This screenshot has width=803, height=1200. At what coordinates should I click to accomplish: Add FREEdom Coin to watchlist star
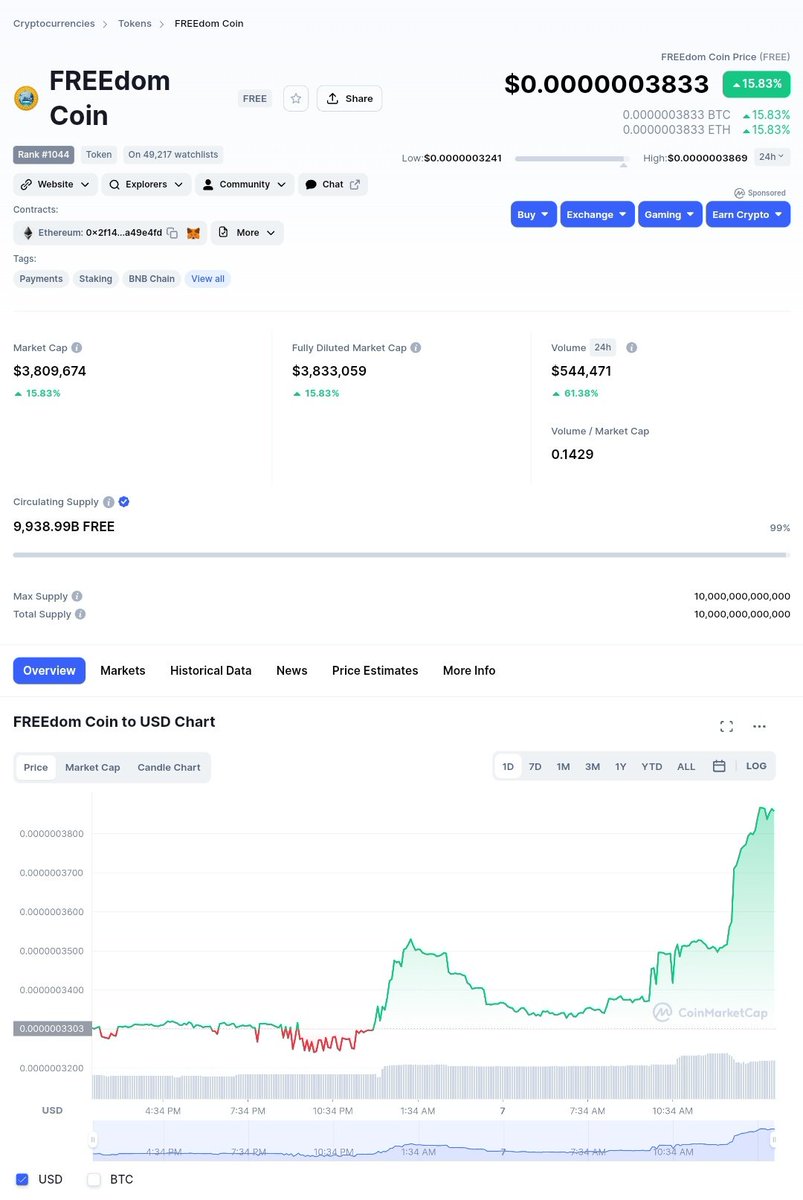pos(295,98)
